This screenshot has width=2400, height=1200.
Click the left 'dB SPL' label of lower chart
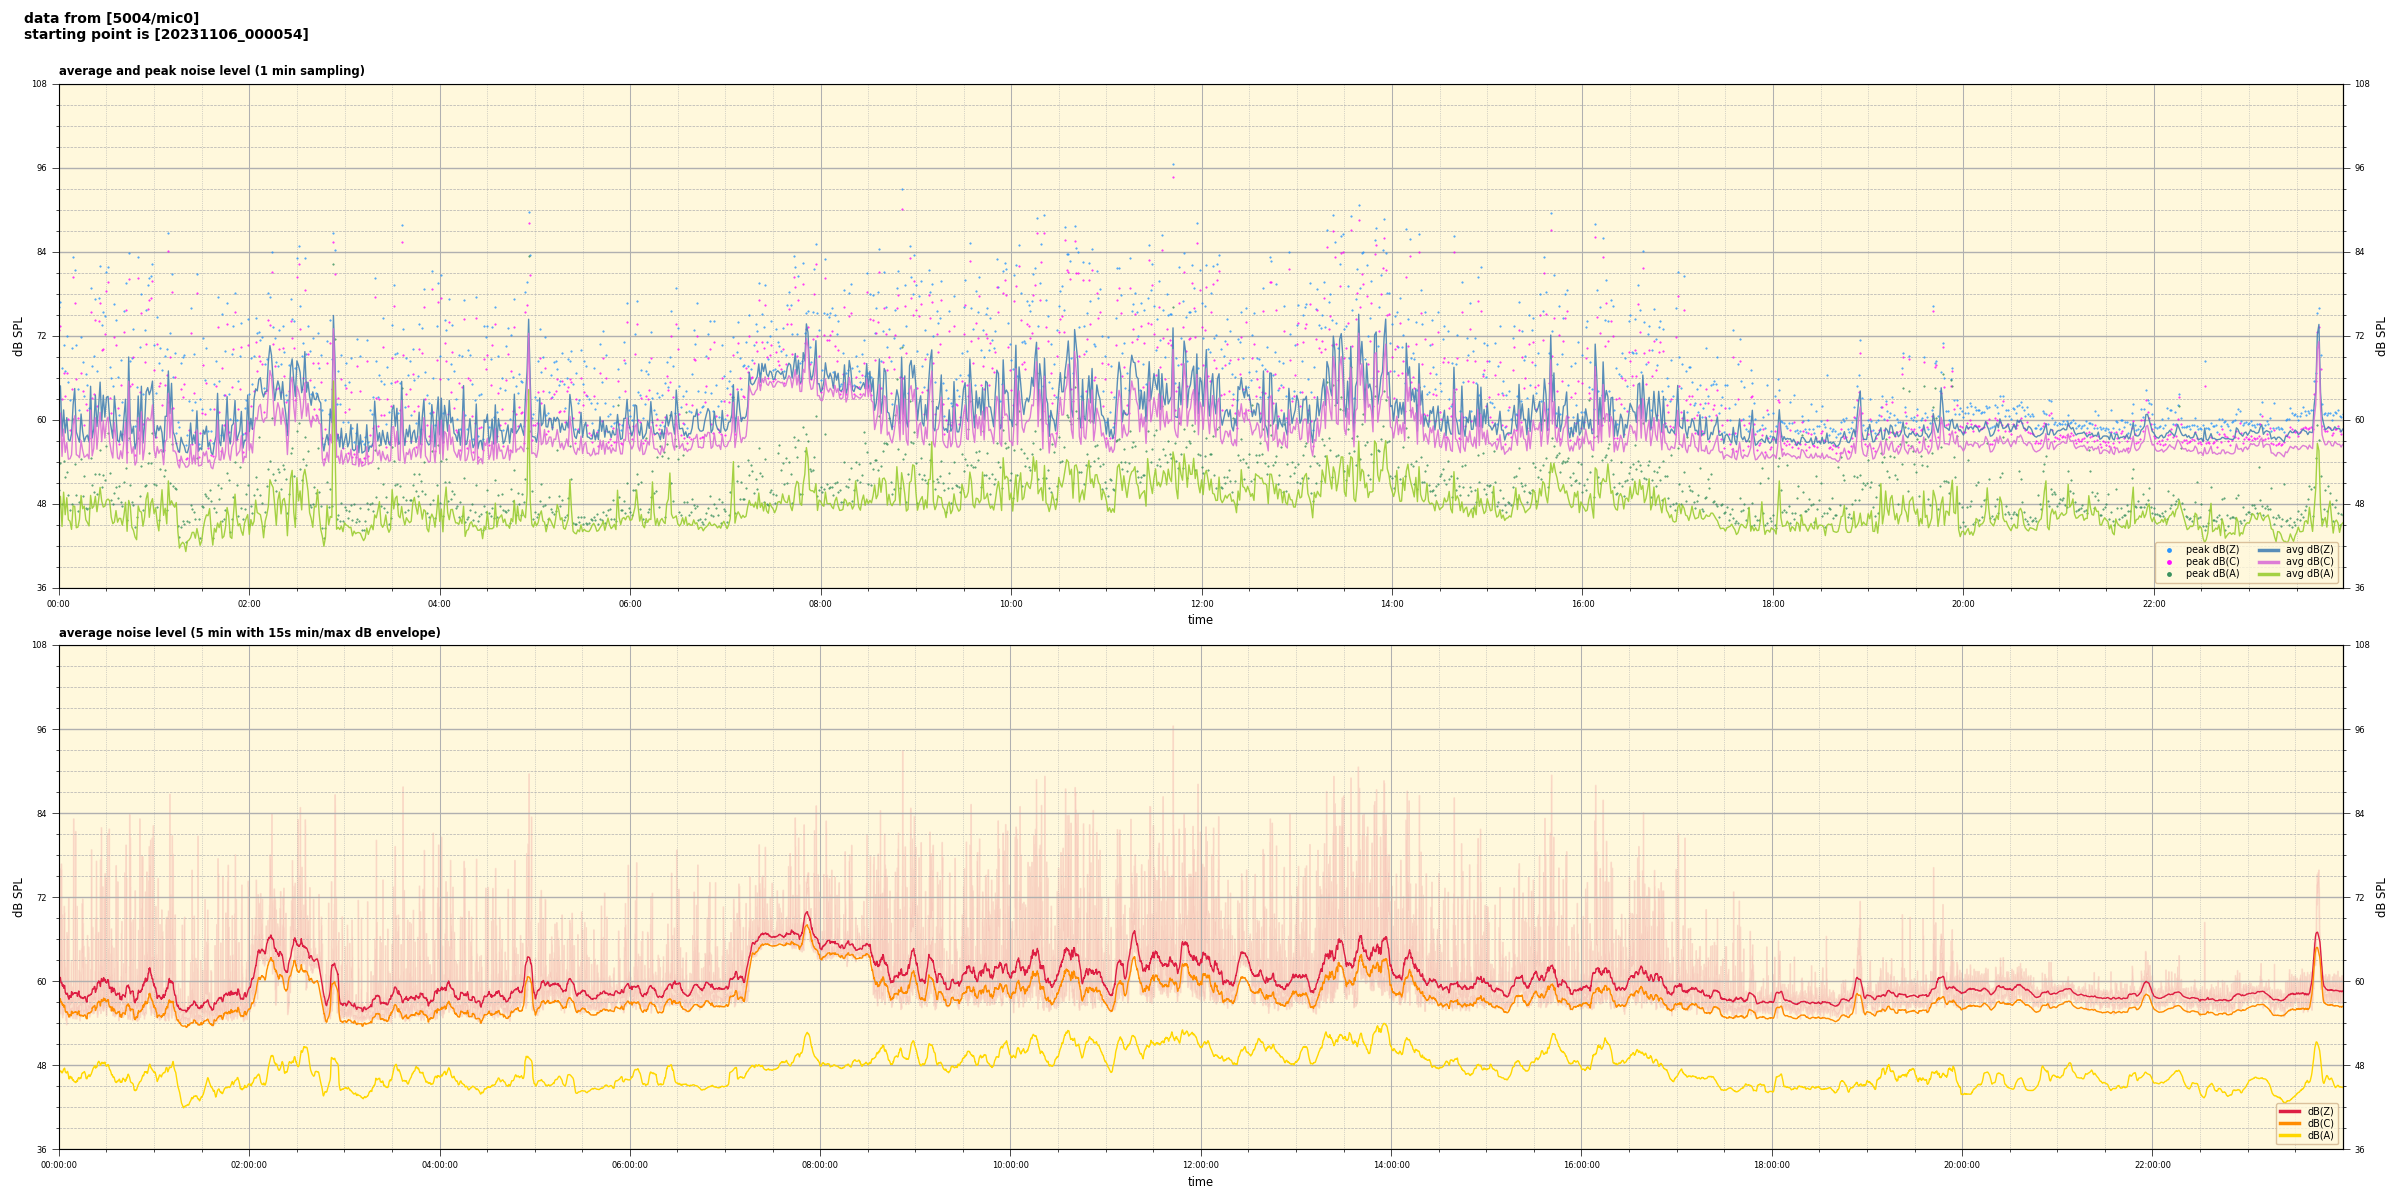tap(18, 897)
